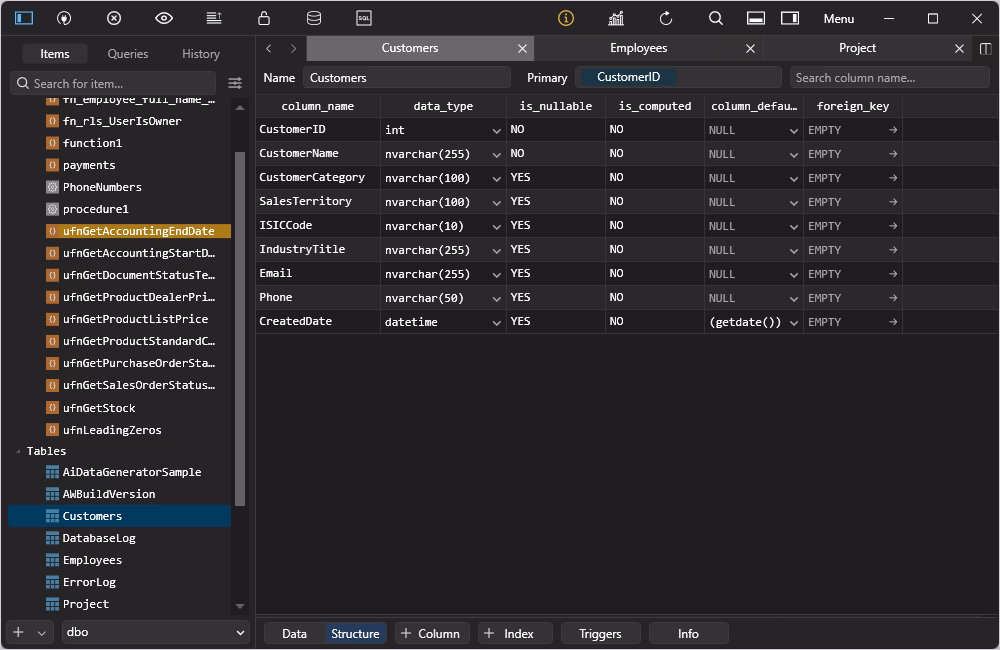Image resolution: width=1000 pixels, height=650 pixels.
Task: Open the chart metrics icon
Action: point(616,18)
